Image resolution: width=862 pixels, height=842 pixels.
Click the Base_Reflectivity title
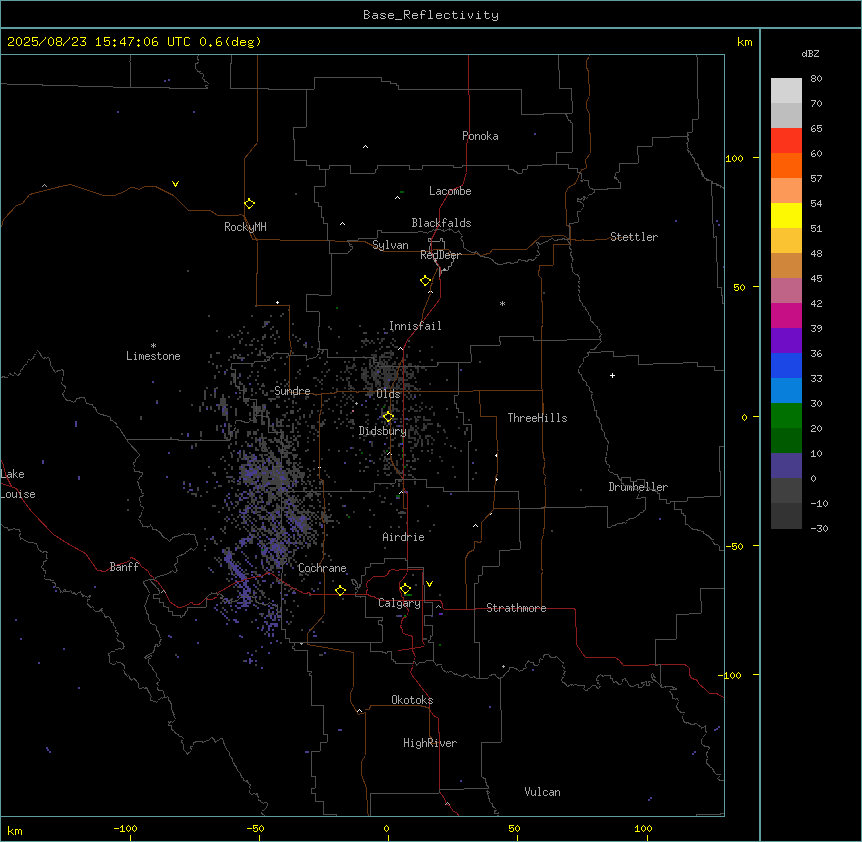pos(431,15)
